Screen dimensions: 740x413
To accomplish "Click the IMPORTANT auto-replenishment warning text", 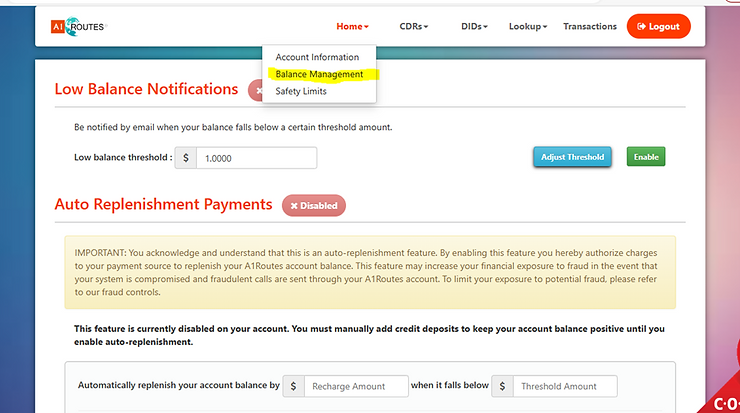I will click(x=366, y=272).
